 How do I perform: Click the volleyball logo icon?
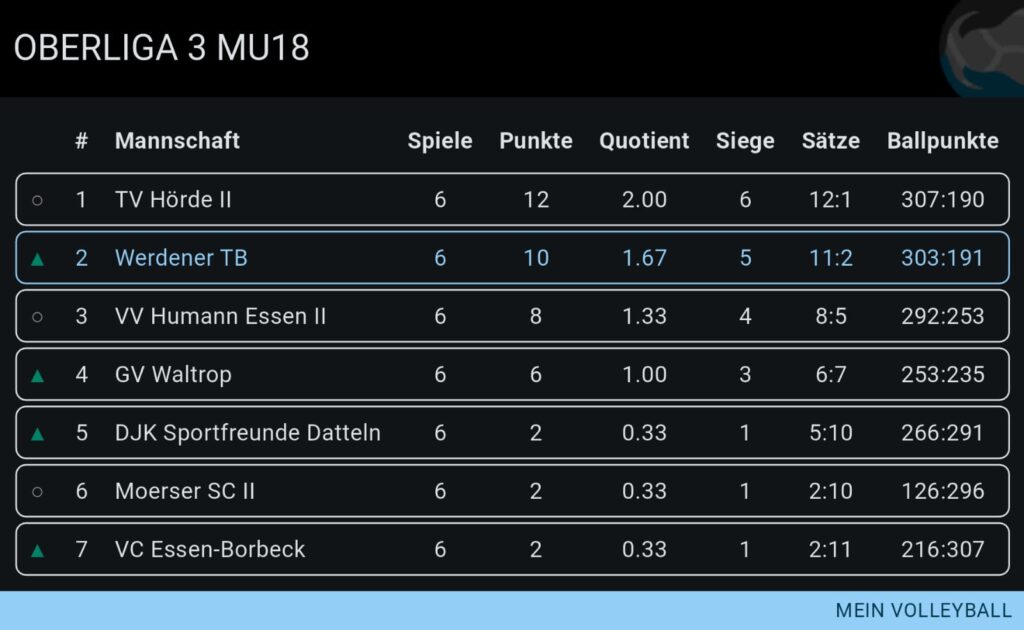coord(983,50)
